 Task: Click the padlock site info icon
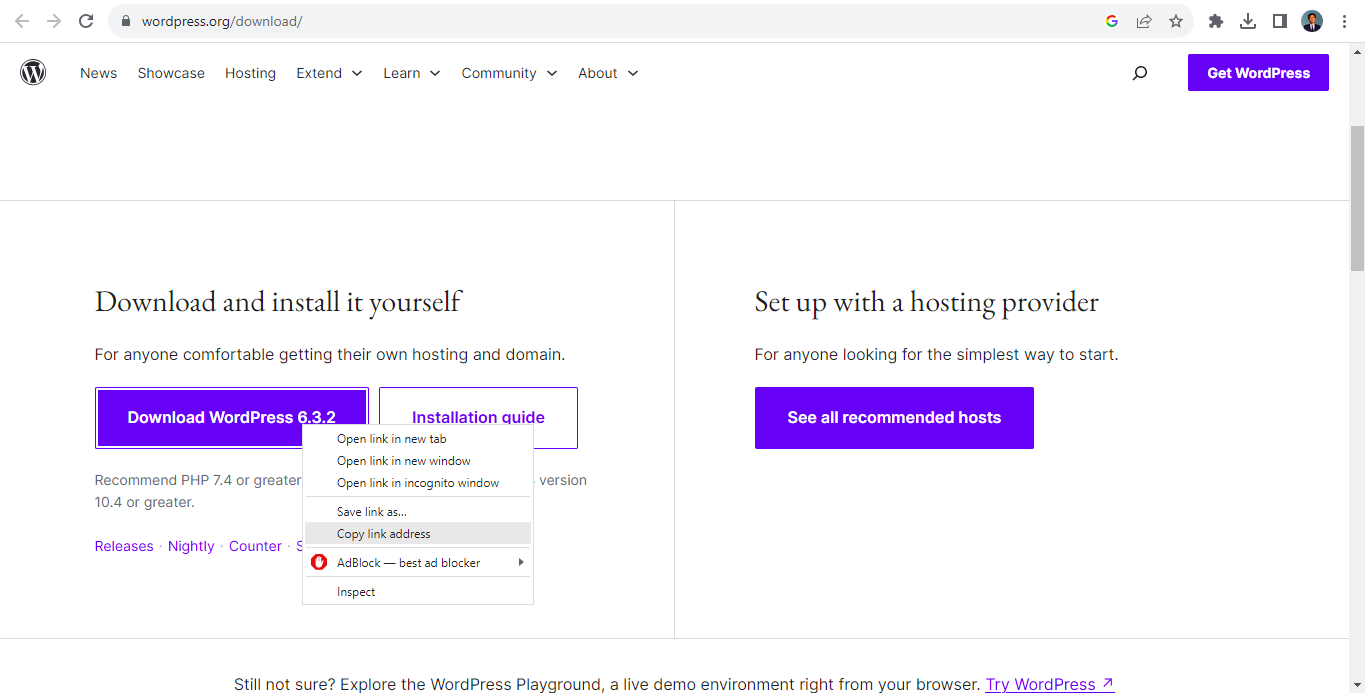pos(125,21)
